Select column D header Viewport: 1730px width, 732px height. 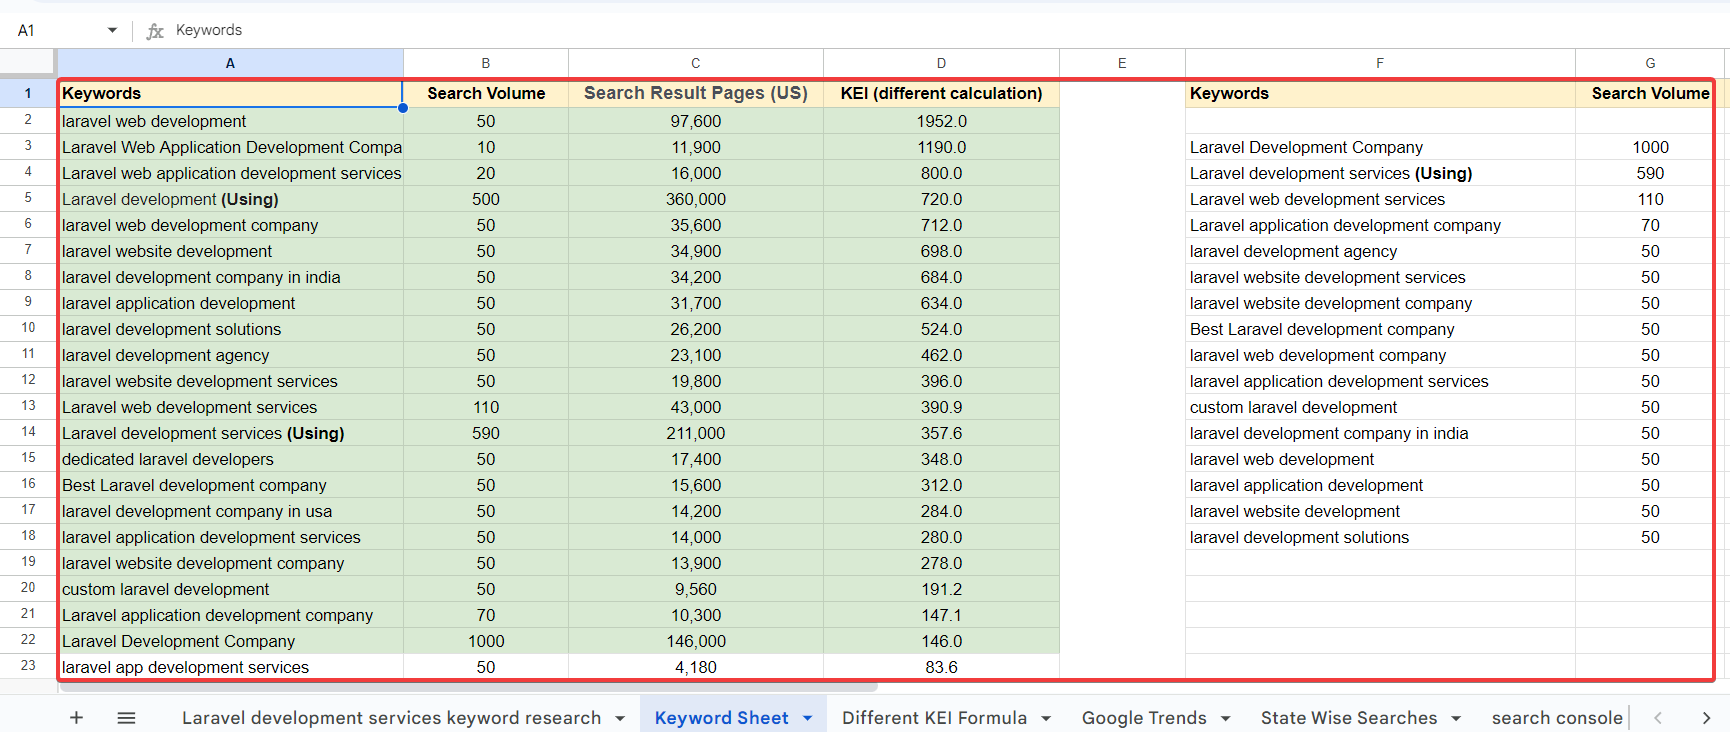(941, 63)
